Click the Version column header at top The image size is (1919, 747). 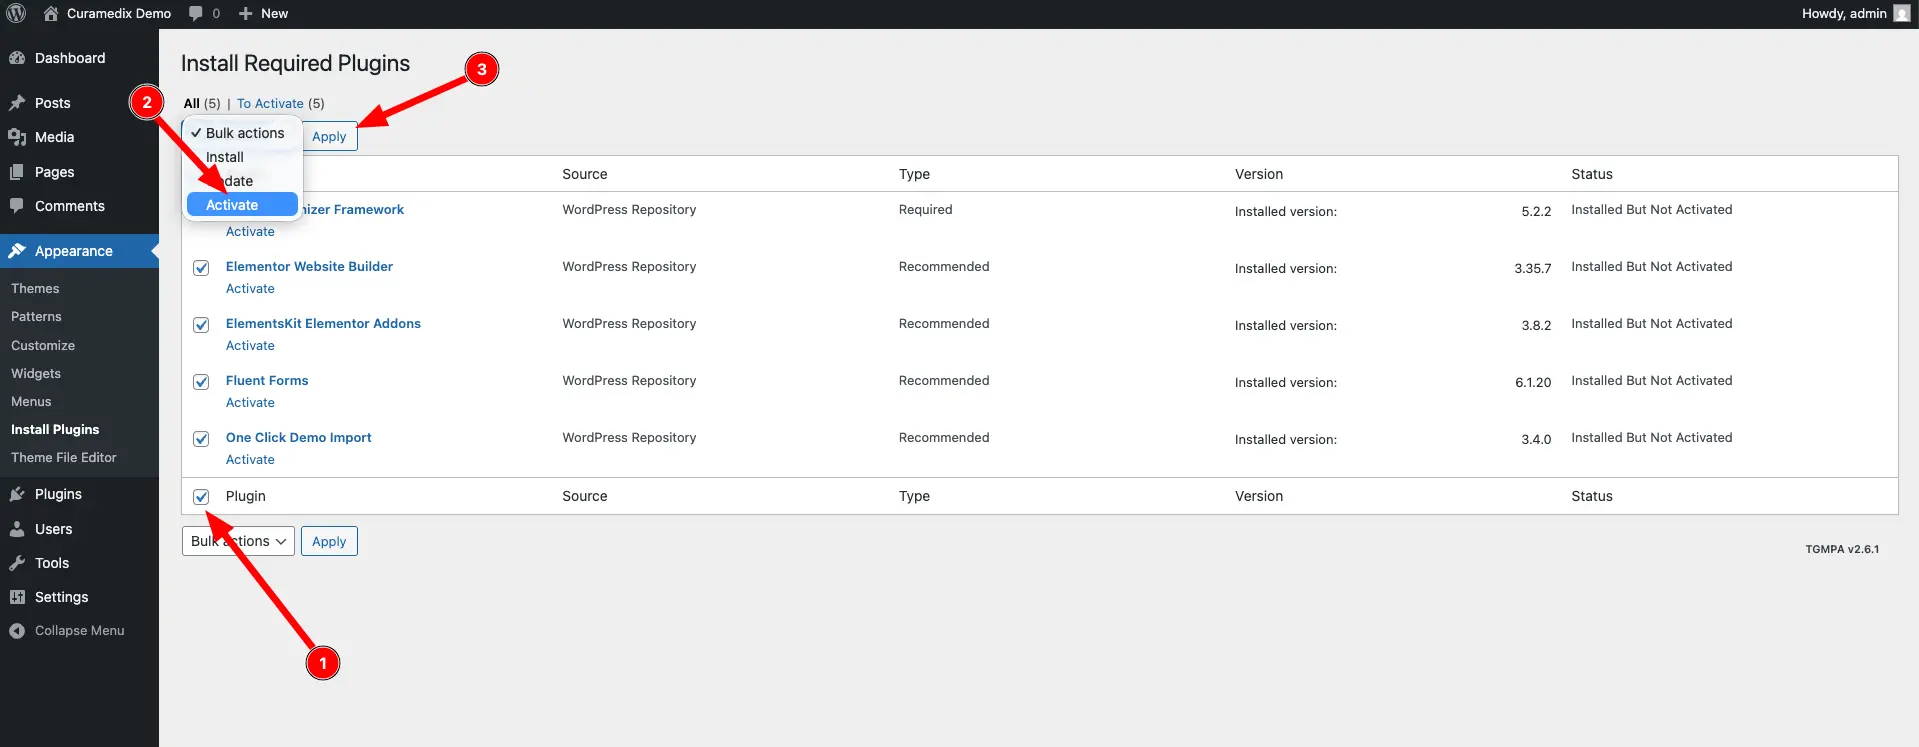(x=1259, y=174)
